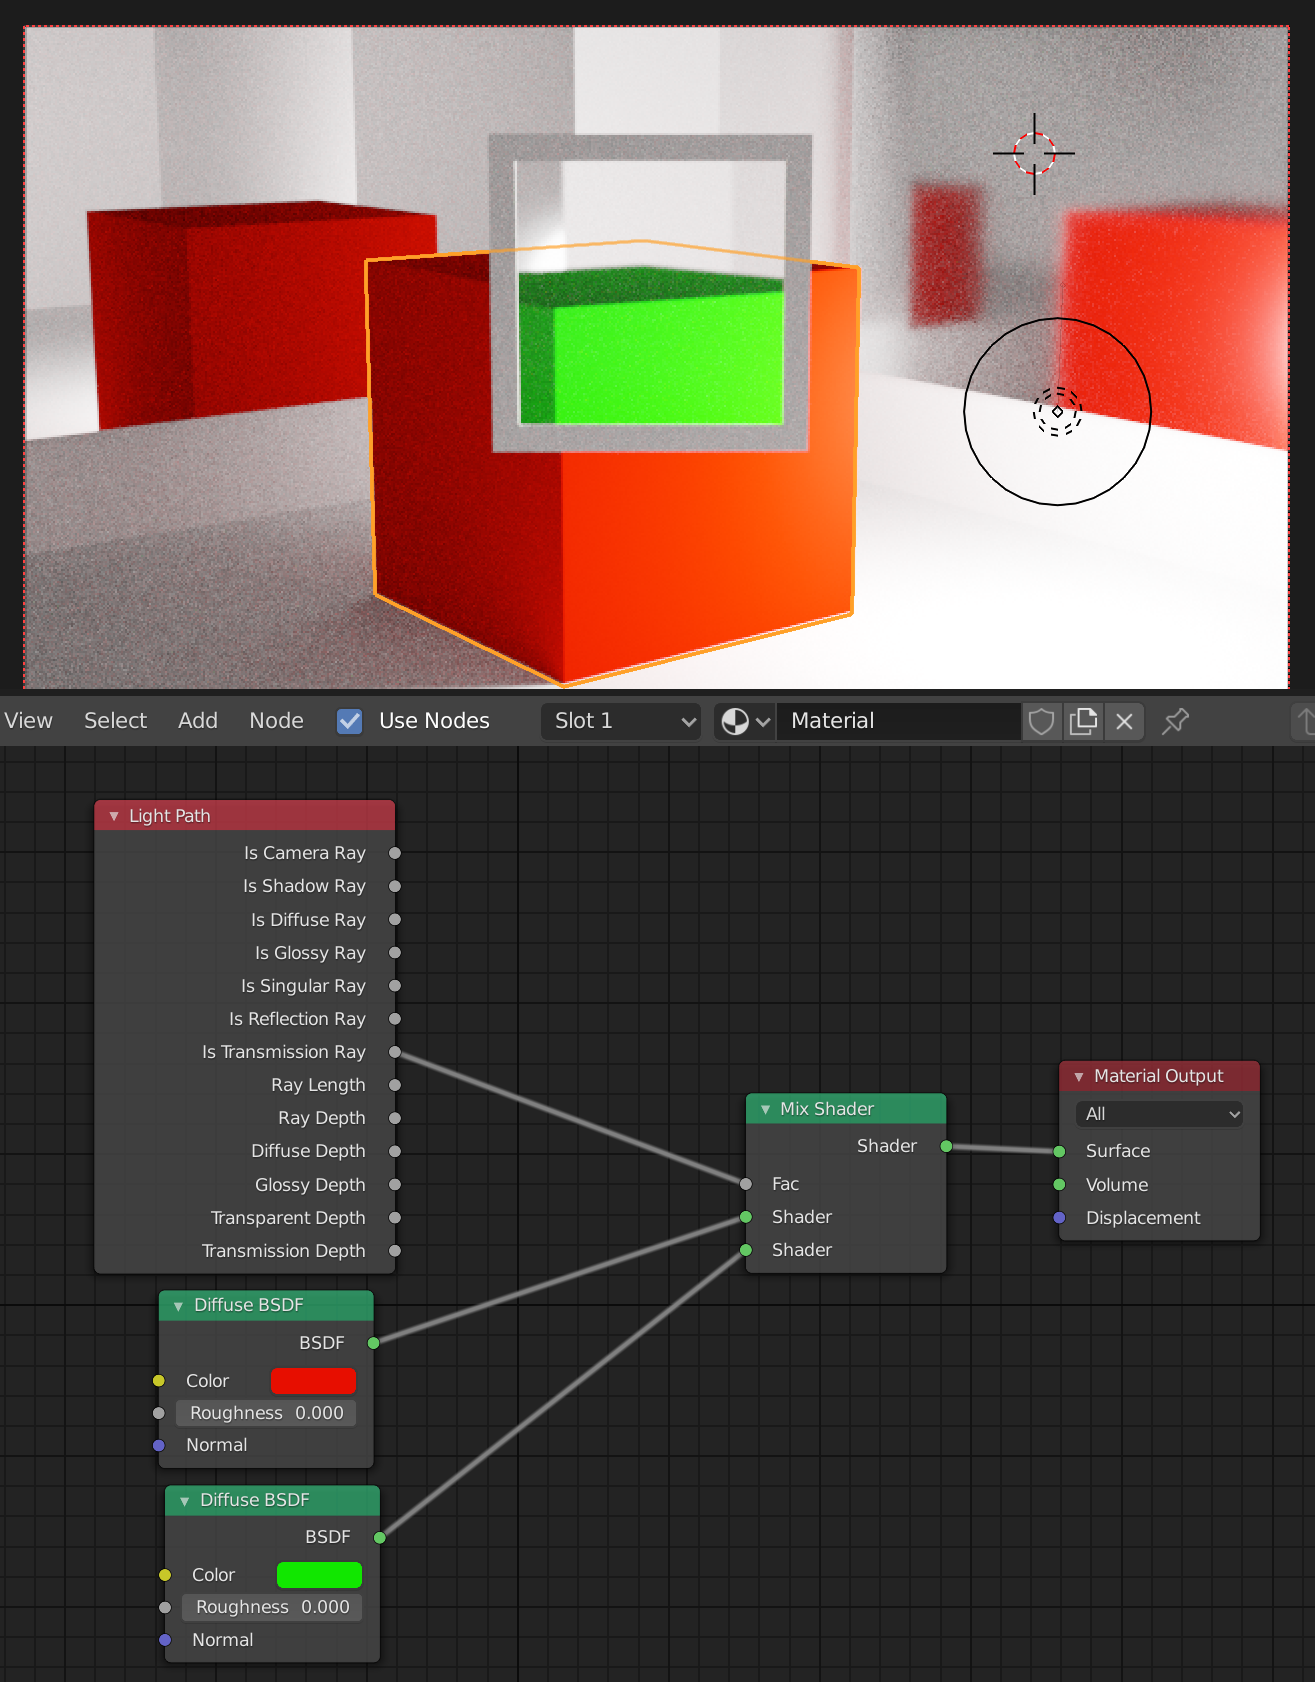Click the Is Reflection Ray output socket
Viewport: 1315px width, 1682px height.
pos(395,1019)
